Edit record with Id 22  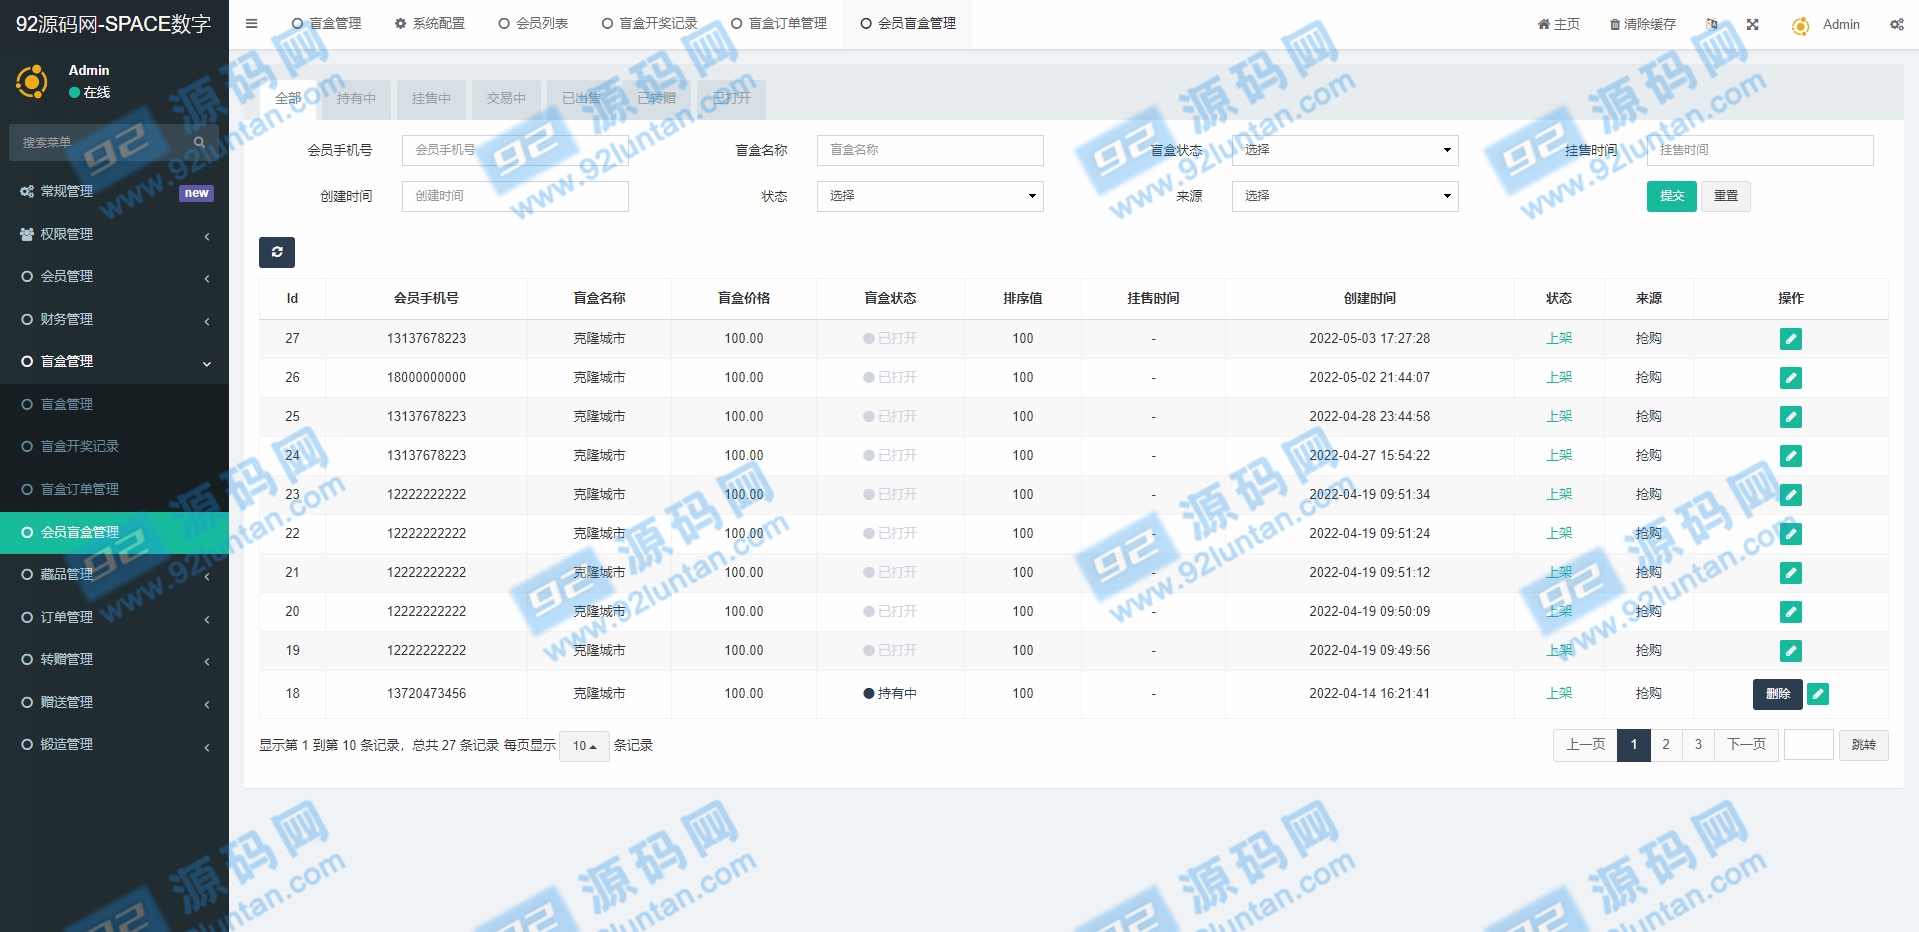tap(1790, 534)
